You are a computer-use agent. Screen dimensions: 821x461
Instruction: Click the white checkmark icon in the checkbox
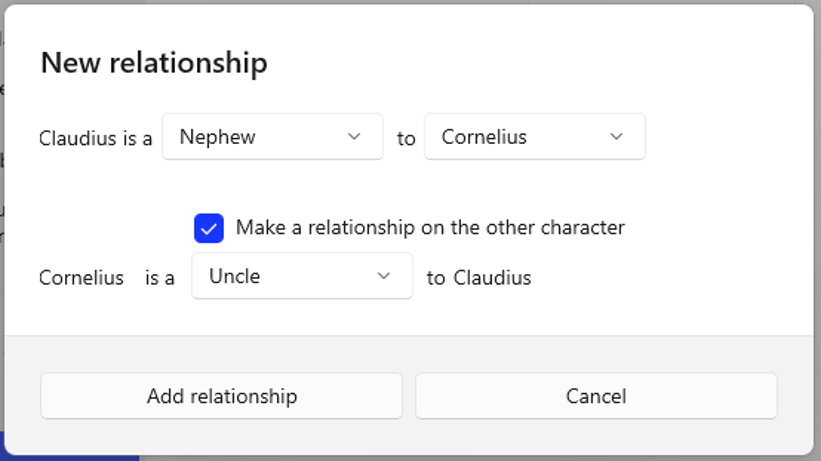point(209,228)
